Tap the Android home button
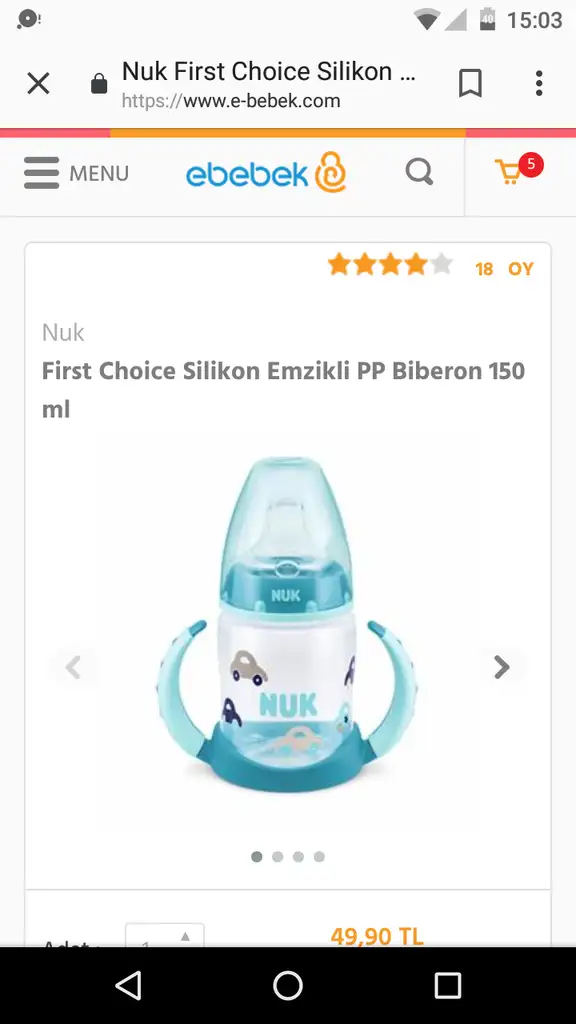Screen dimensions: 576x1024 287,985
